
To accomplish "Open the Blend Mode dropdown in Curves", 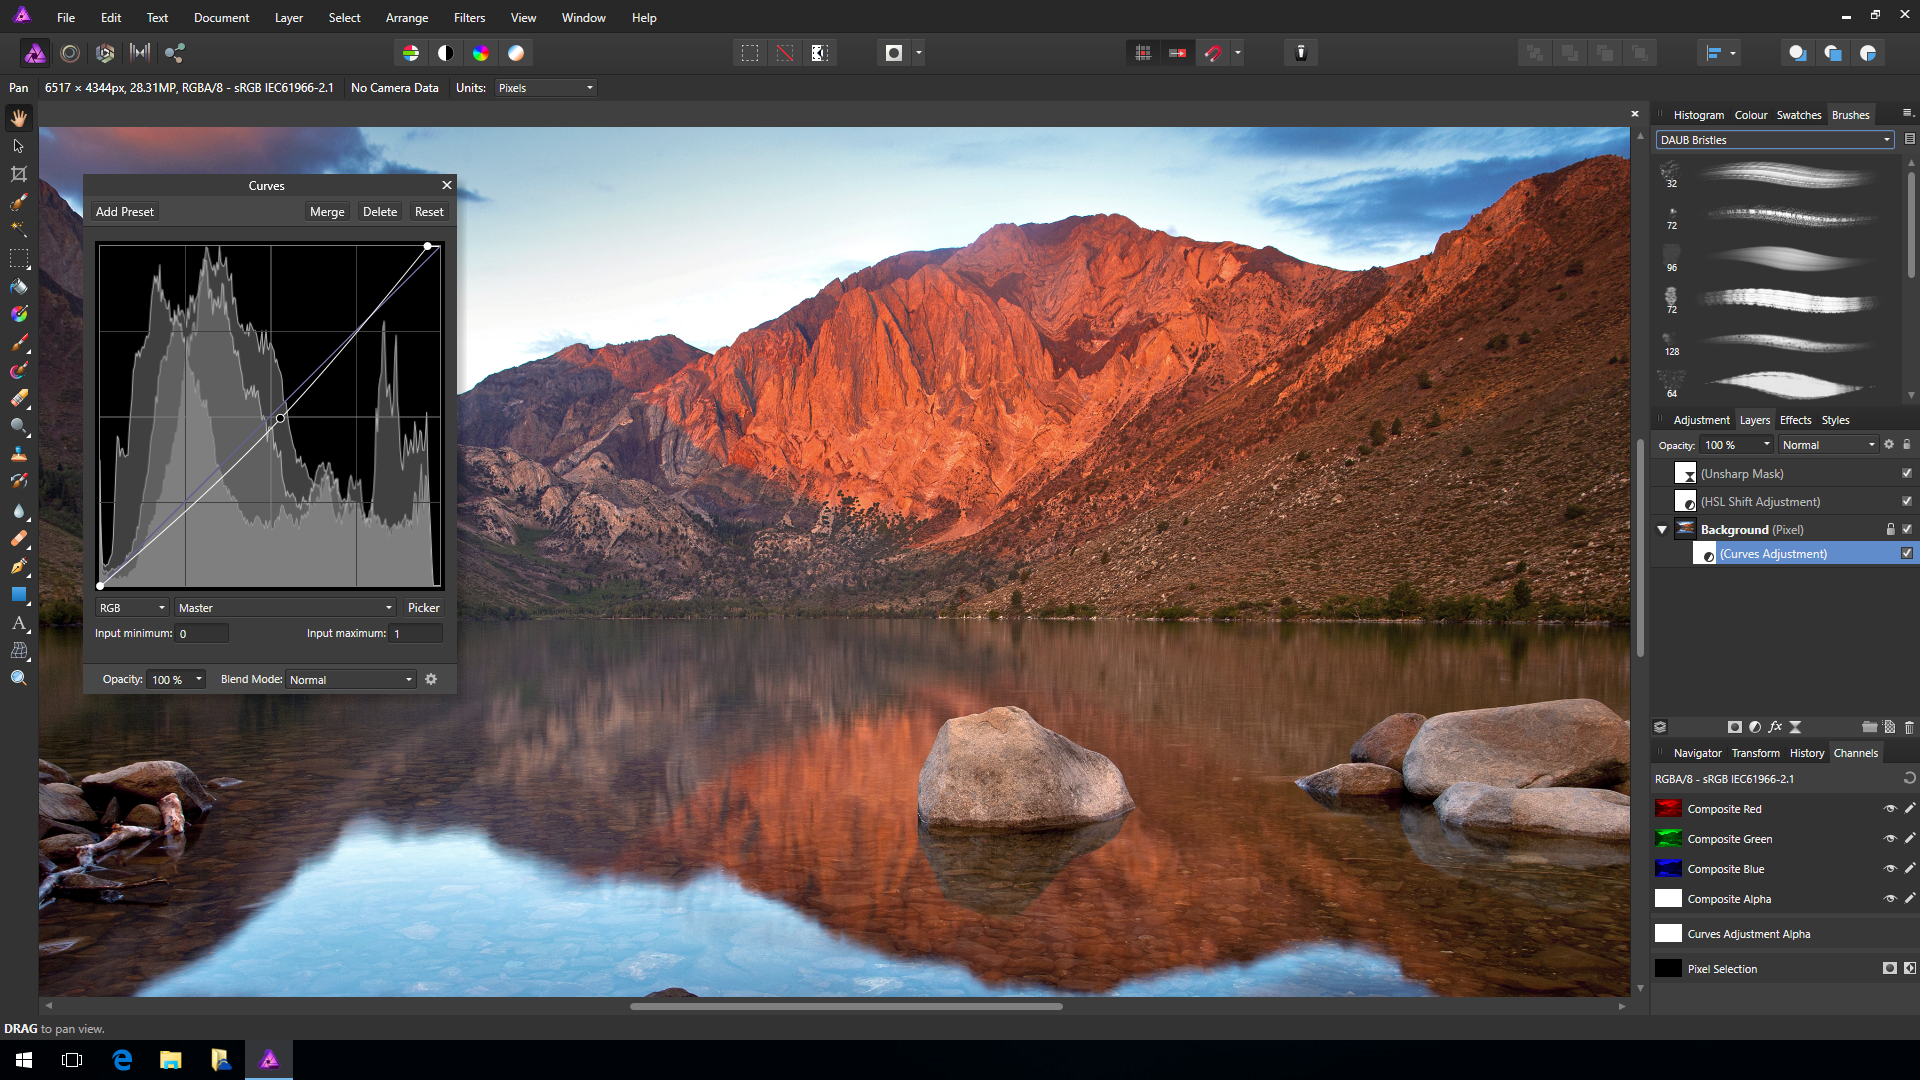I will (349, 679).
